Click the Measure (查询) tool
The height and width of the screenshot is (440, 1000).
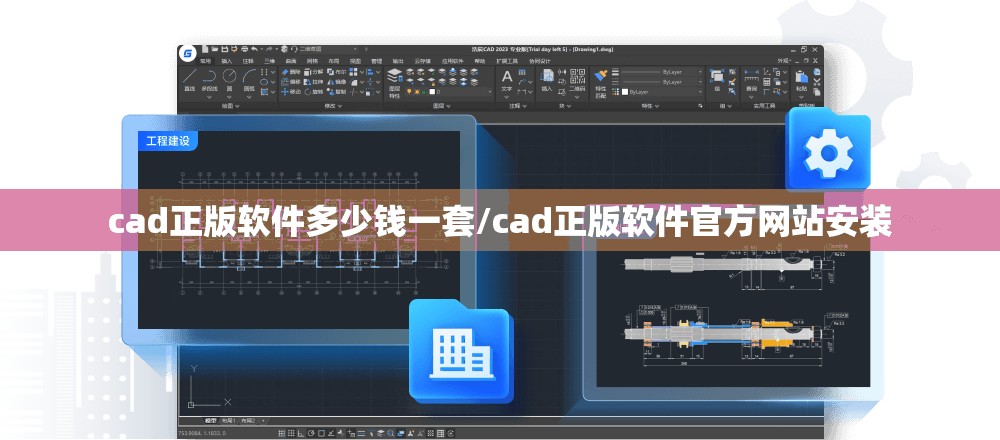tap(752, 81)
